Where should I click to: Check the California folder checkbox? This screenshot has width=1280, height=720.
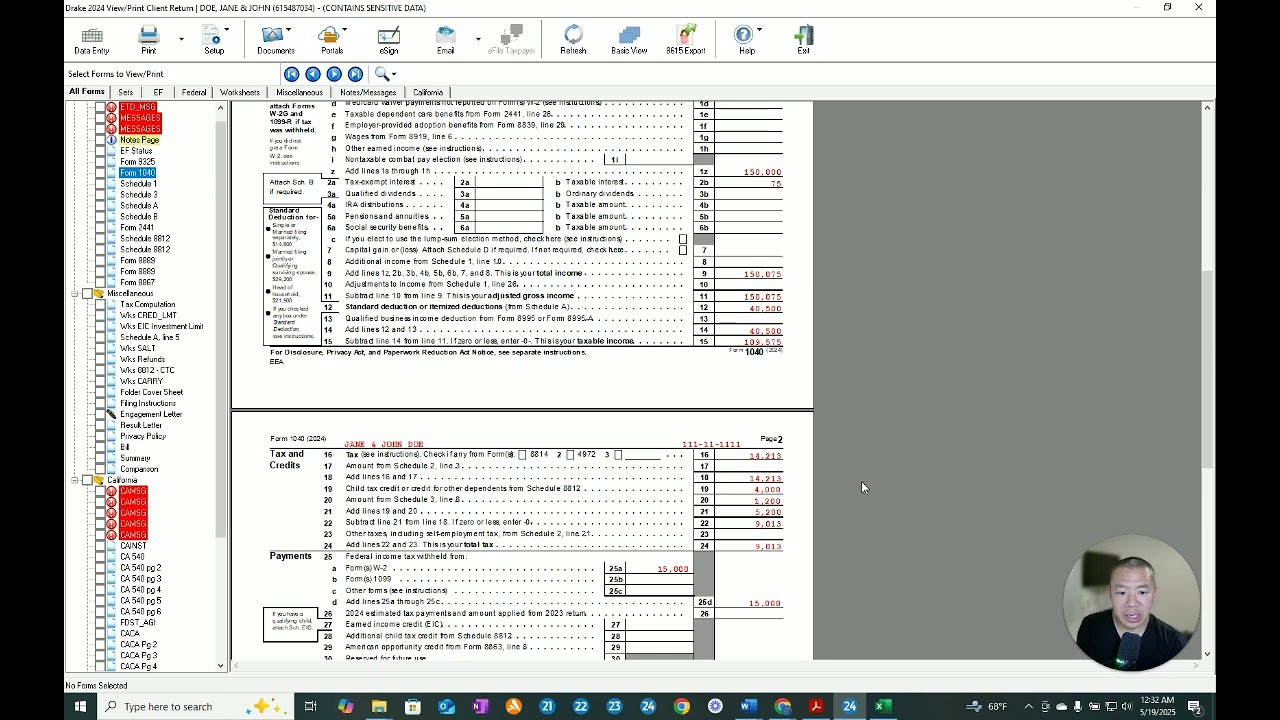pos(87,481)
